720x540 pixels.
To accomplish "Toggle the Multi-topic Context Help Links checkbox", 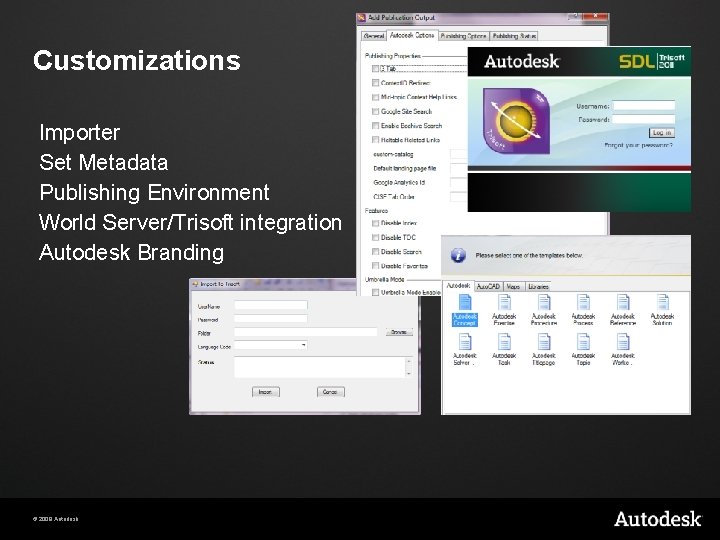I will pyautogui.click(x=375, y=97).
